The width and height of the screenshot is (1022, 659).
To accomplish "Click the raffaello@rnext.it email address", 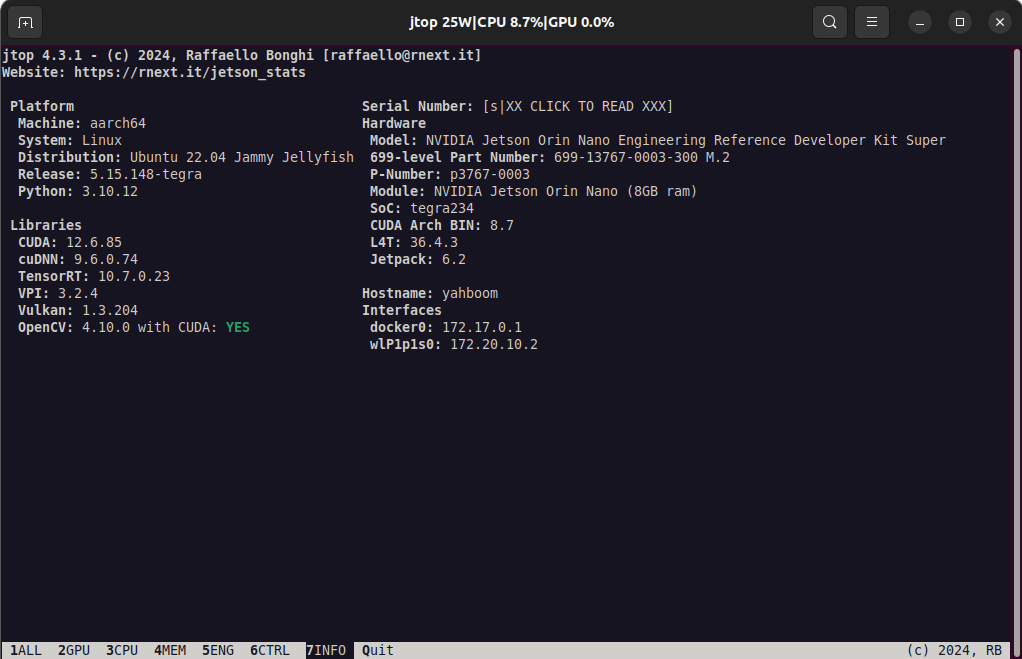I will pos(402,55).
